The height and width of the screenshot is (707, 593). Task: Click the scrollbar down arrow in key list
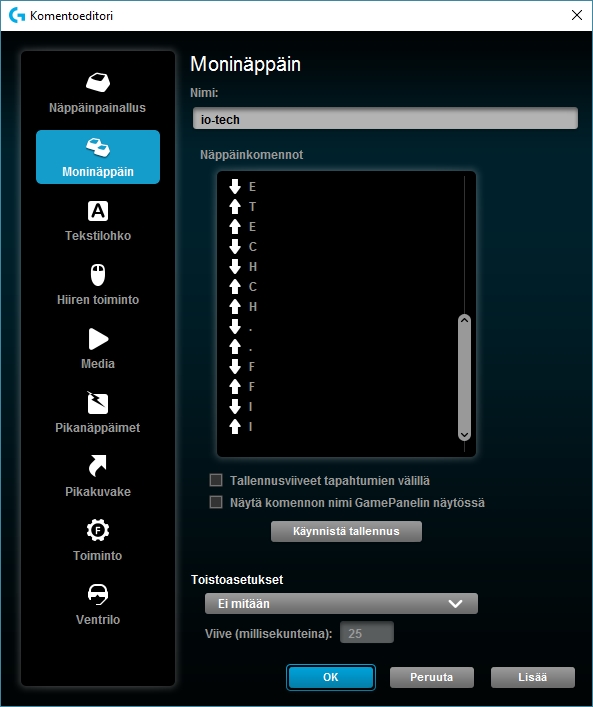click(464, 435)
